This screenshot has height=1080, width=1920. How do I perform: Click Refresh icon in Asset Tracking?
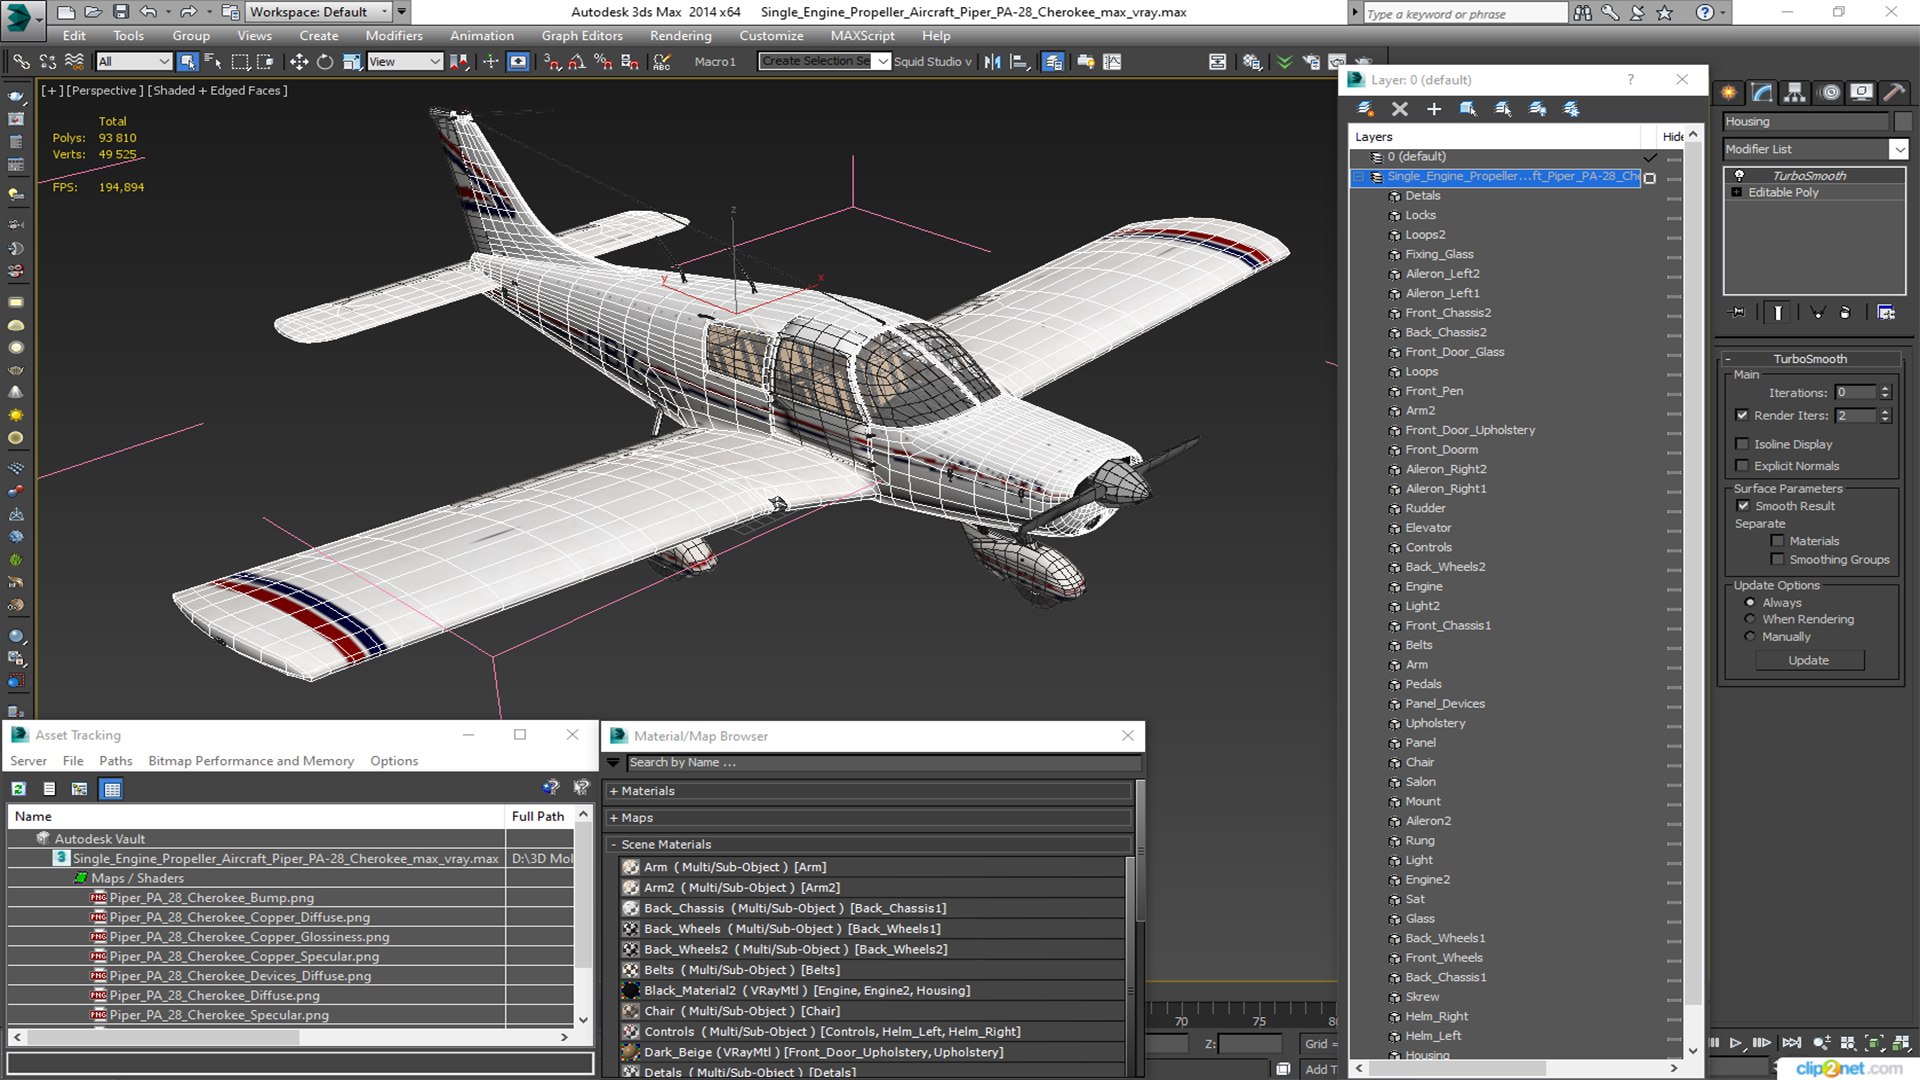(18, 789)
